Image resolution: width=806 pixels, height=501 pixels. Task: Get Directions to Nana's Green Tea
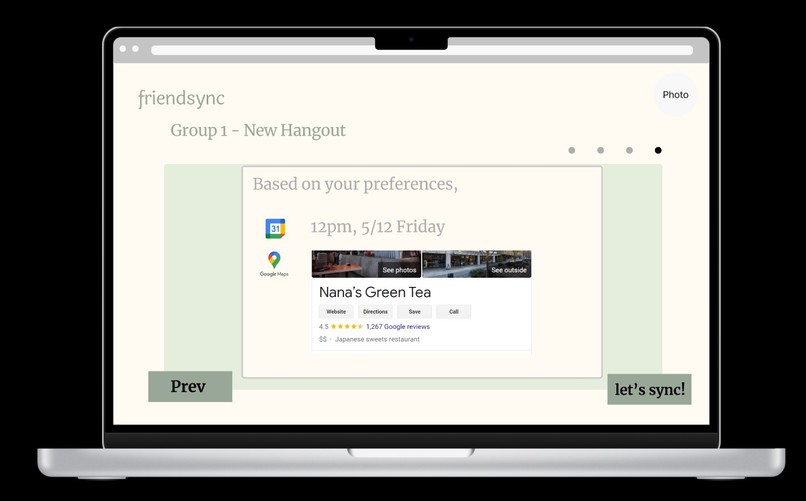pos(375,311)
